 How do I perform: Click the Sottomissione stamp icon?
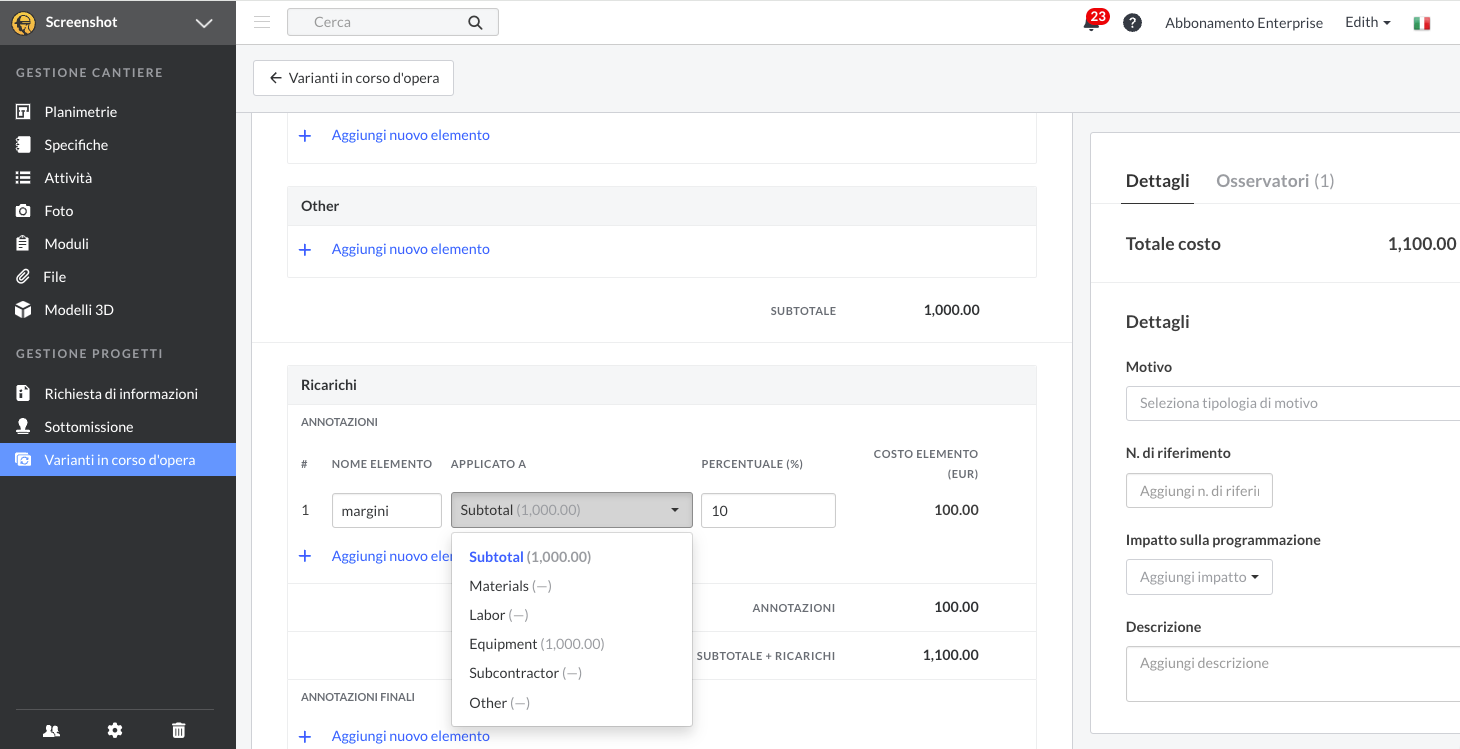[23, 427]
